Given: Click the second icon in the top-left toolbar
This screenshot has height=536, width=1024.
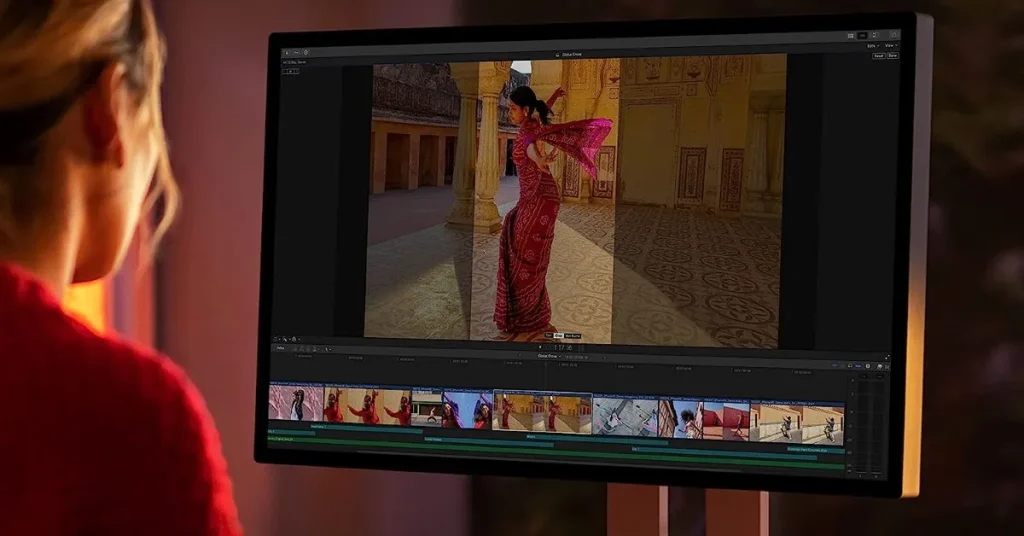Looking at the screenshot, I should (x=296, y=52).
